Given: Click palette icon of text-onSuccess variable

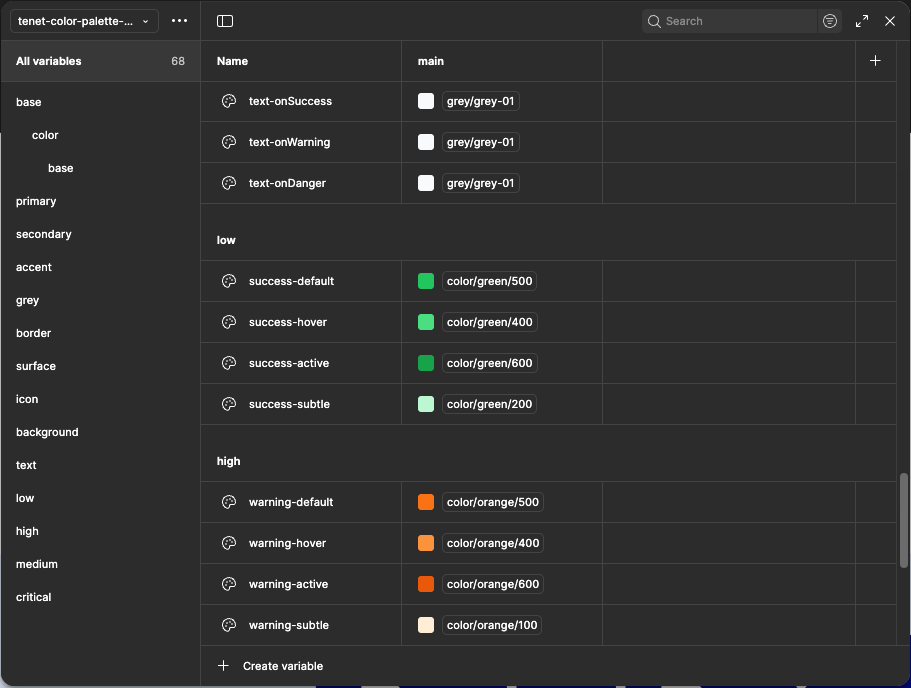Looking at the screenshot, I should pos(229,101).
